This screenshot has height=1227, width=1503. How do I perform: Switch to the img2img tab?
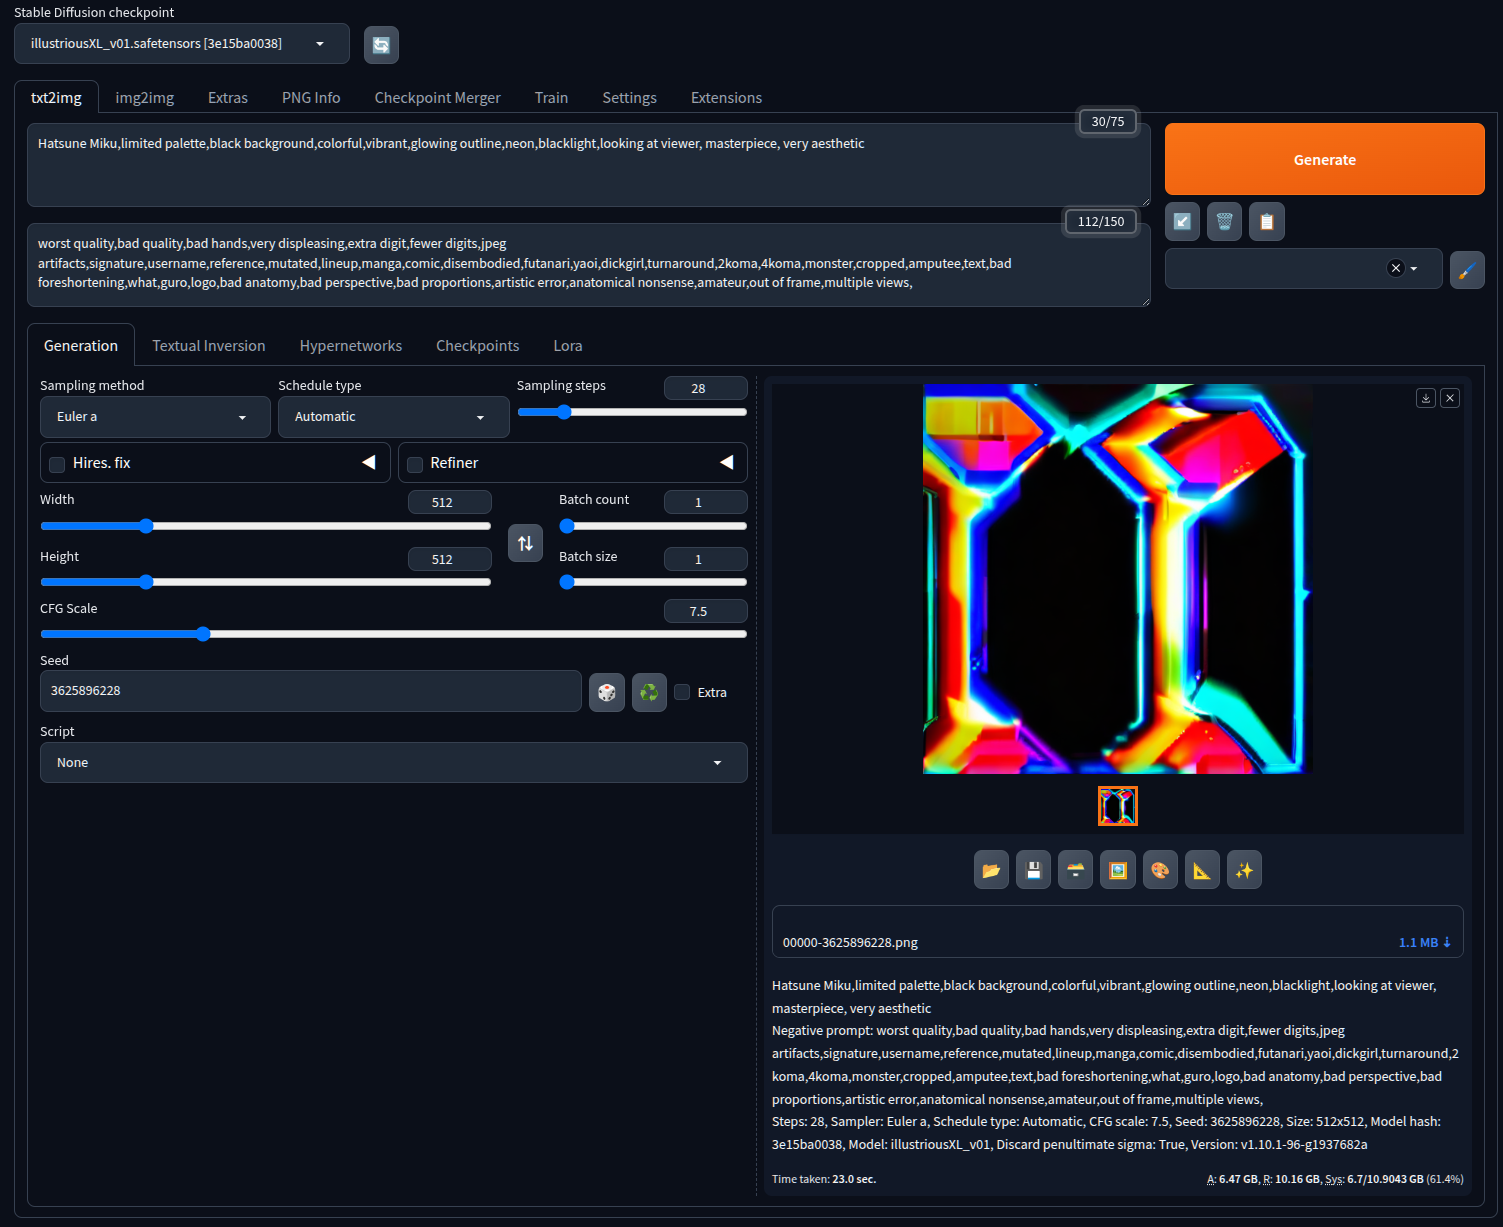coord(145,98)
